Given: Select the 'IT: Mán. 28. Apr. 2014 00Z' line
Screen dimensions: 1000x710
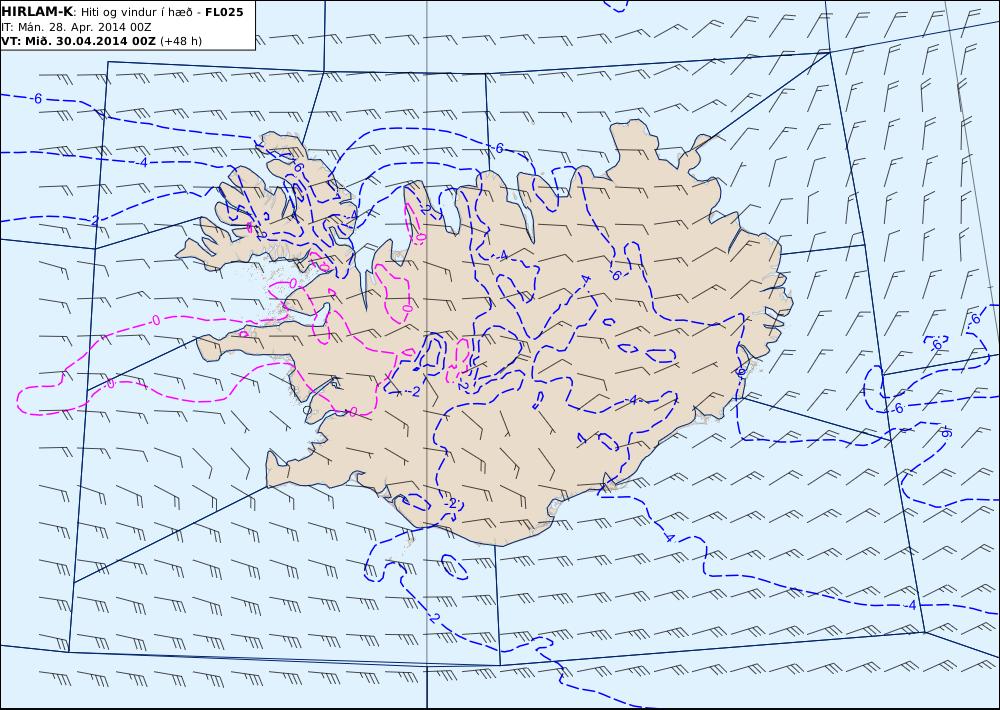Looking at the screenshot, I should 76,27.
